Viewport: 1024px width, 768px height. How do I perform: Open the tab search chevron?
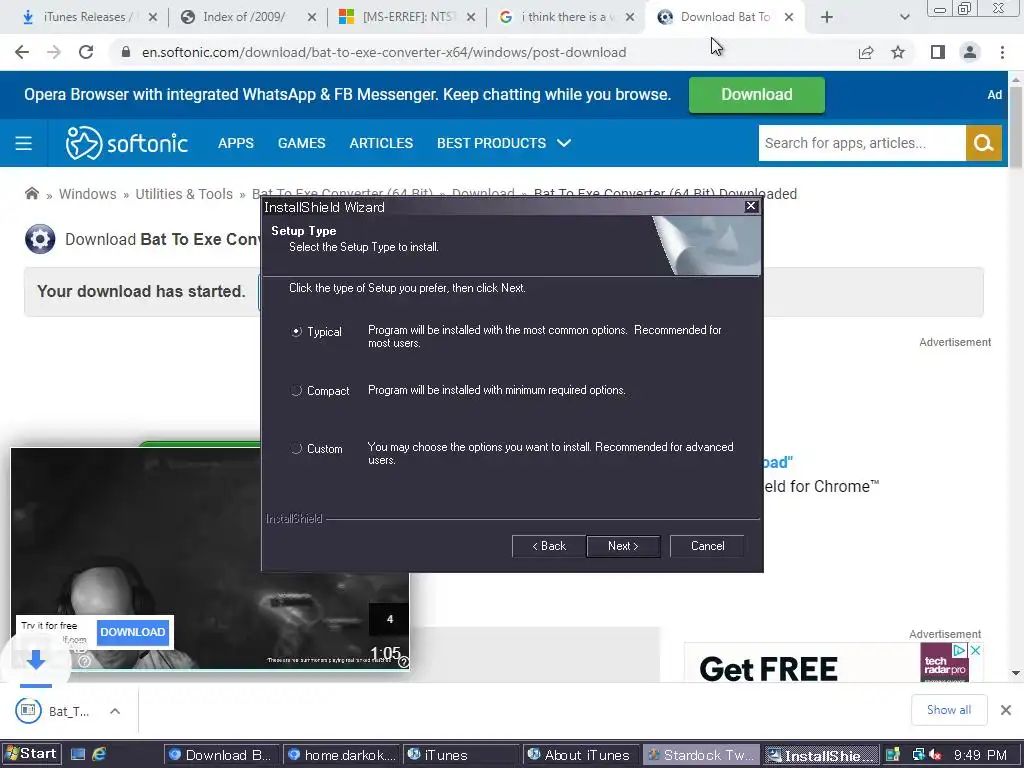click(x=904, y=17)
